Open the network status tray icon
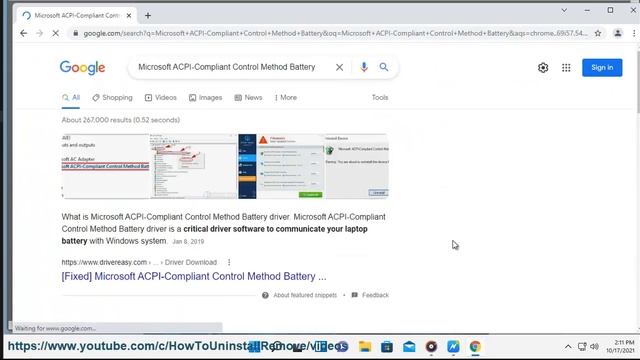The image size is (640, 360). 582,347
